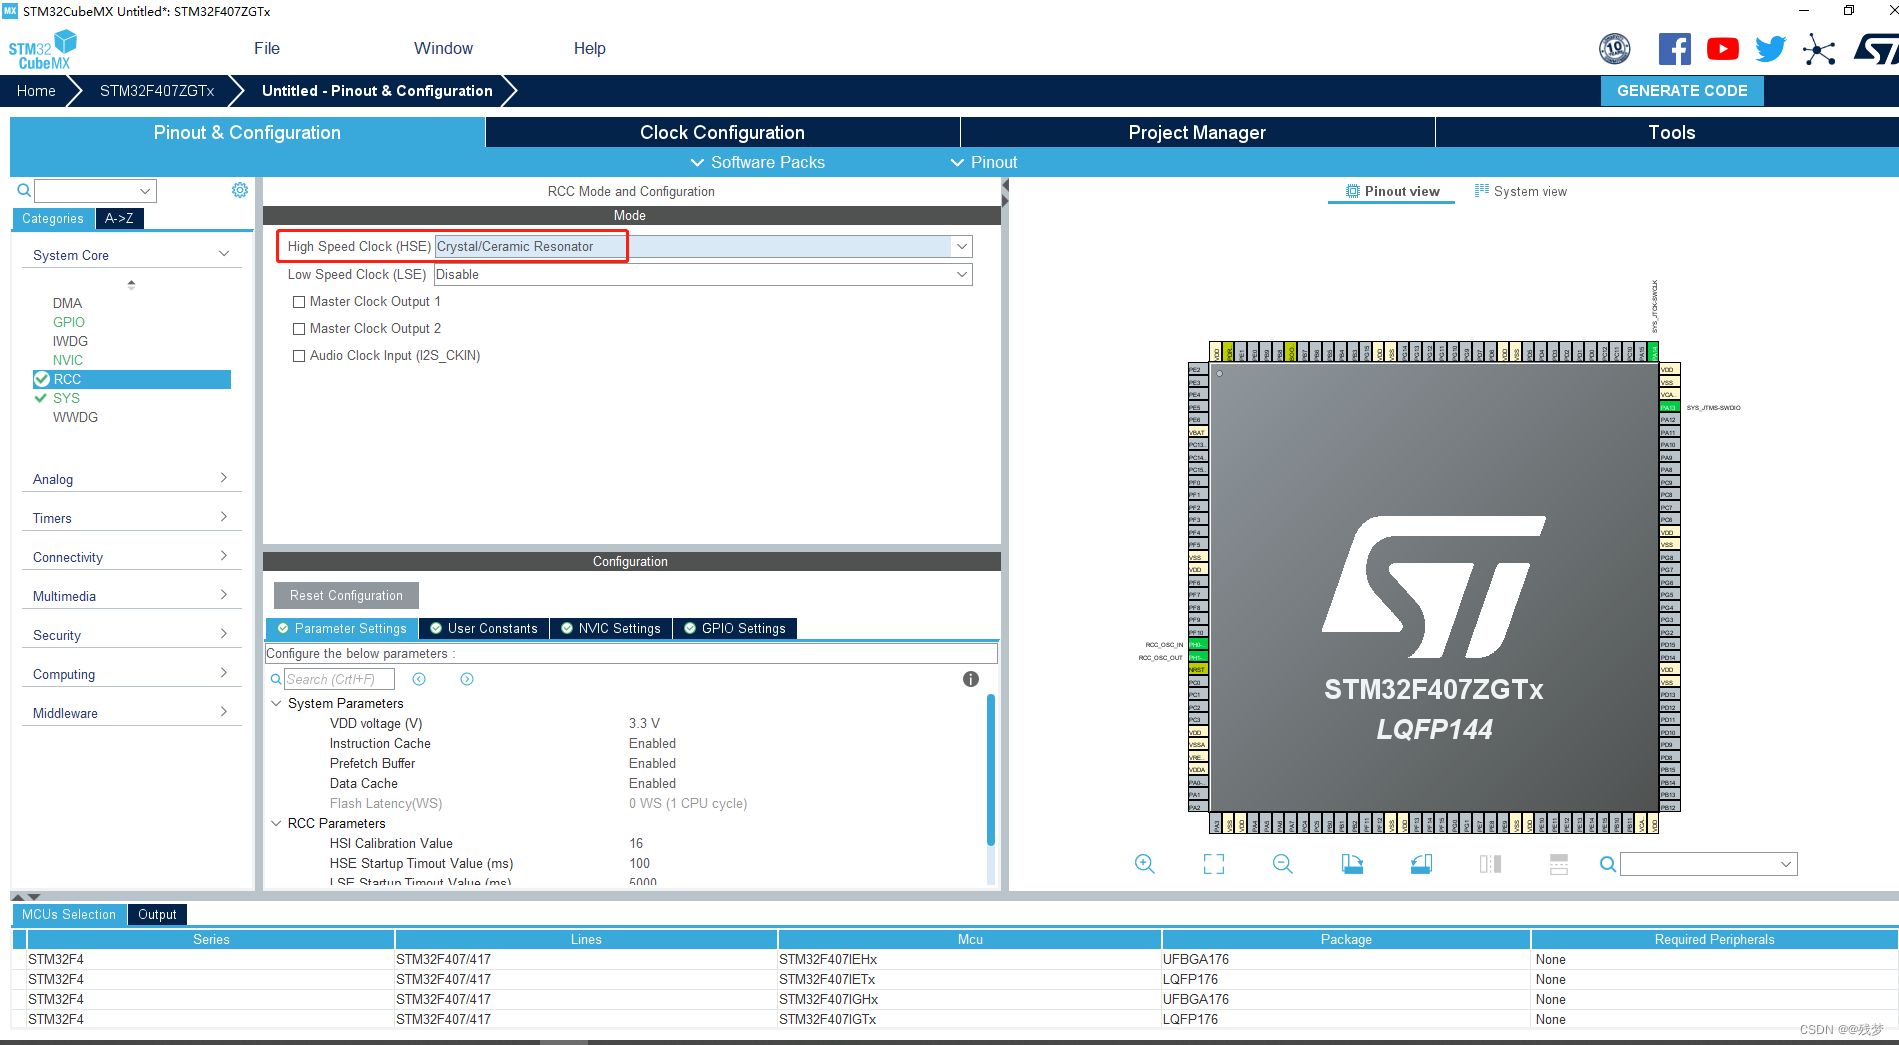
Task: Open the NVIC Settings tab
Action: (610, 628)
